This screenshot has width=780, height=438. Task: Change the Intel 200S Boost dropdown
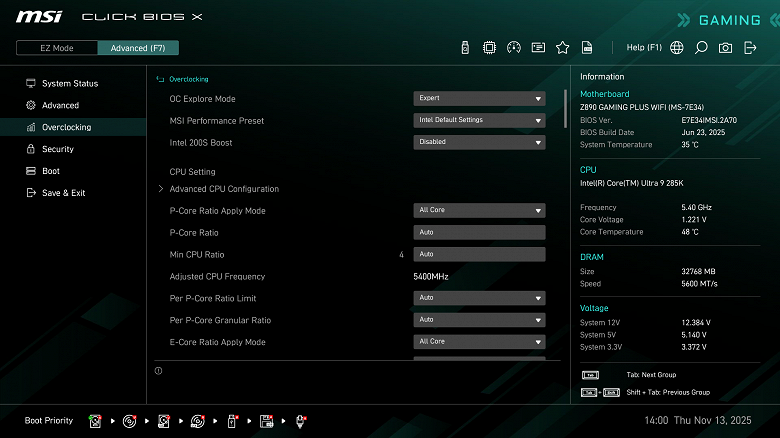coord(479,142)
